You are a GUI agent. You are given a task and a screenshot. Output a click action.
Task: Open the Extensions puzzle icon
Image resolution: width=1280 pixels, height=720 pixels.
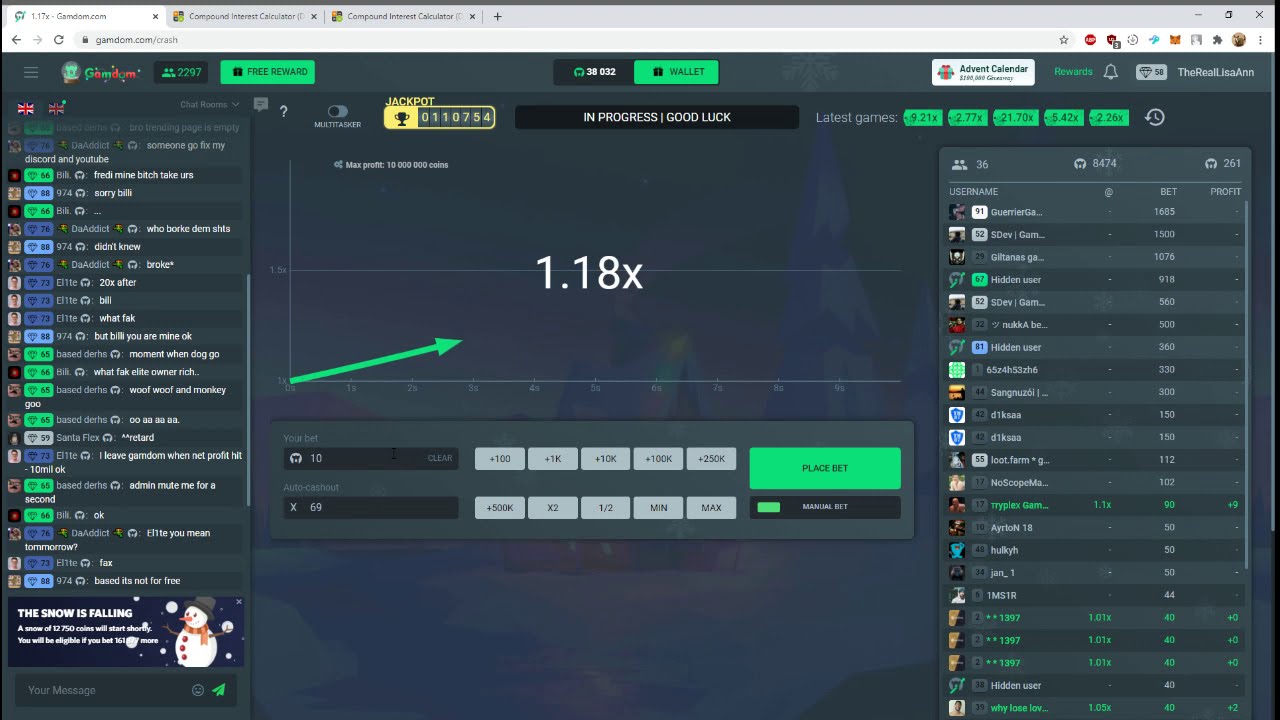click(1217, 40)
